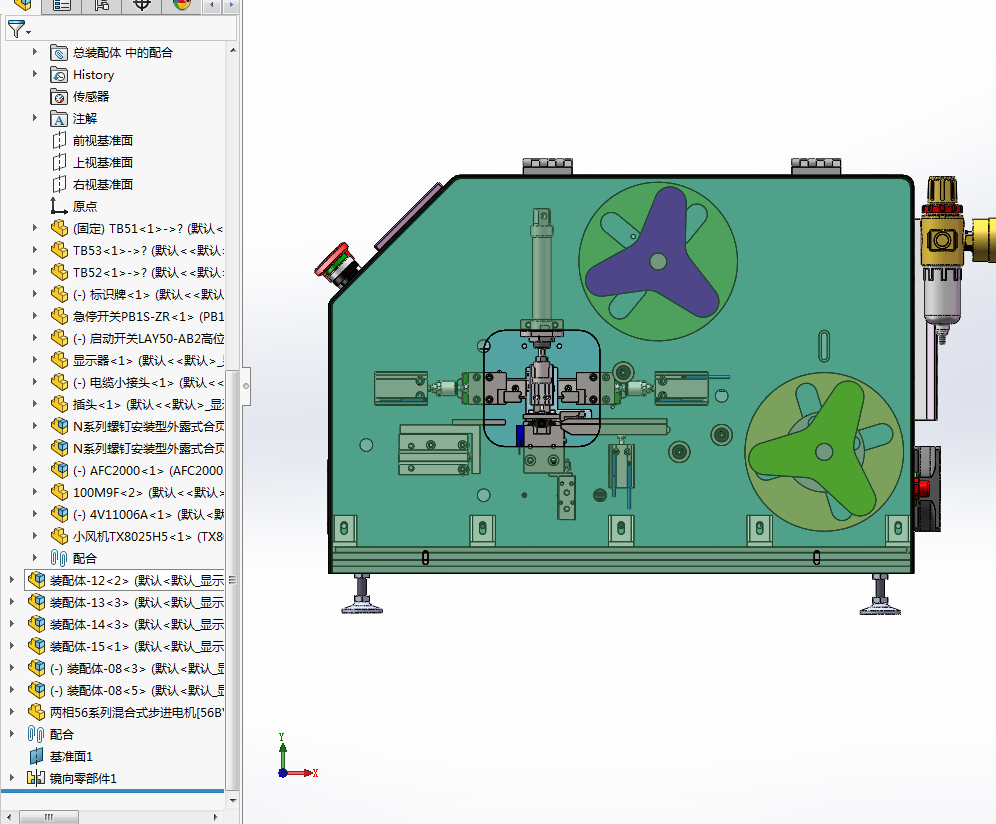Viewport: 996px width, 824px height.
Task: Click the History folder icon
Action: pos(57,74)
